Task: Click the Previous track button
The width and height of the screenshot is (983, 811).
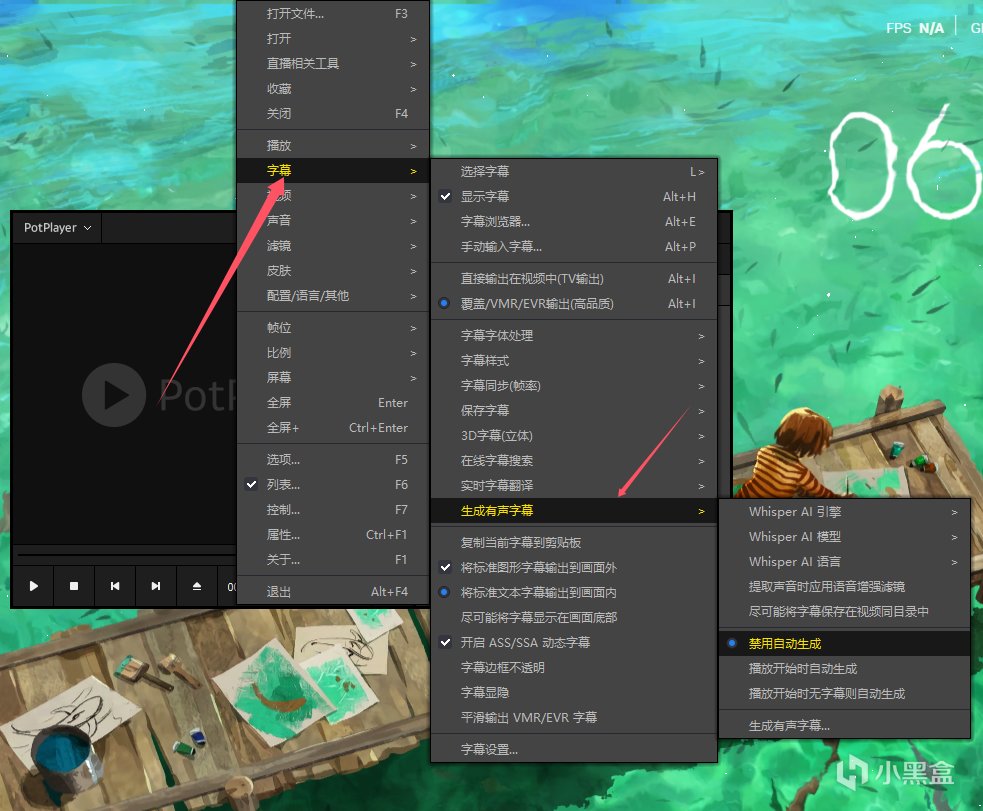Action: pos(115,586)
